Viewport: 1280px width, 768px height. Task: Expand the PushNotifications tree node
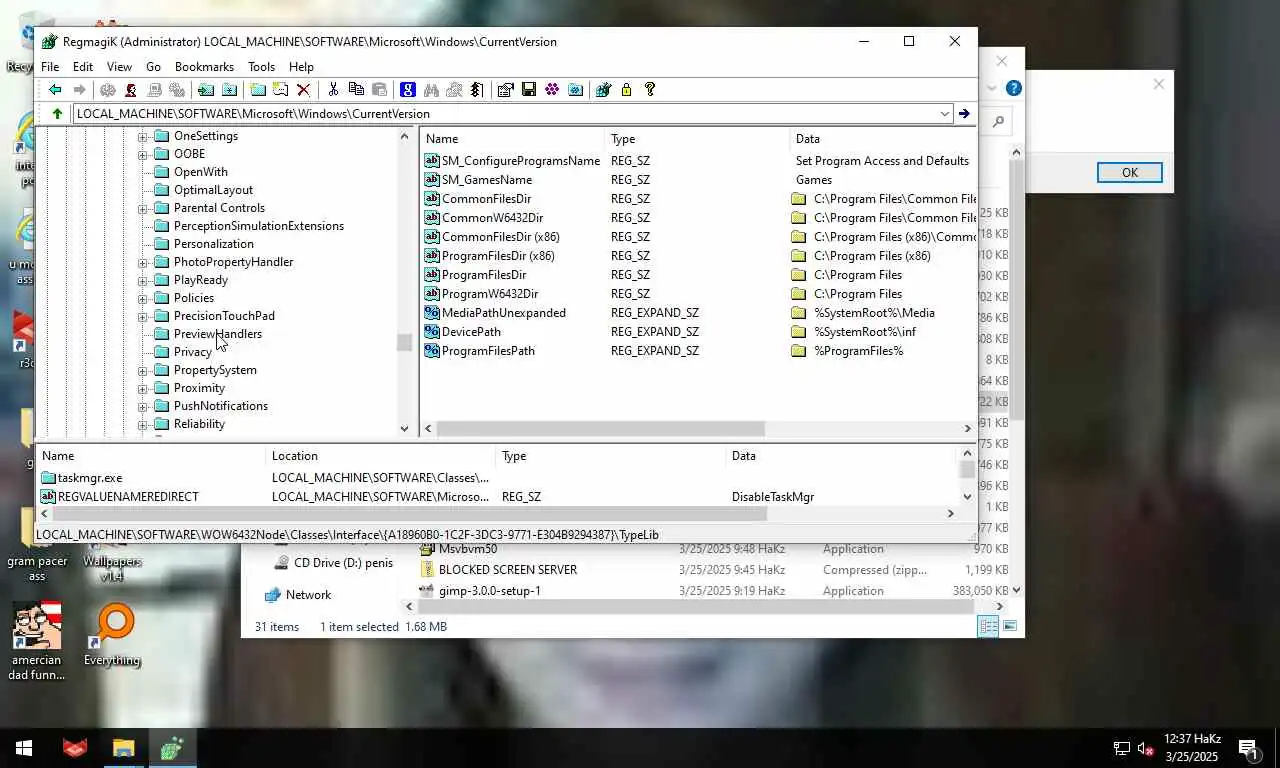(142, 406)
